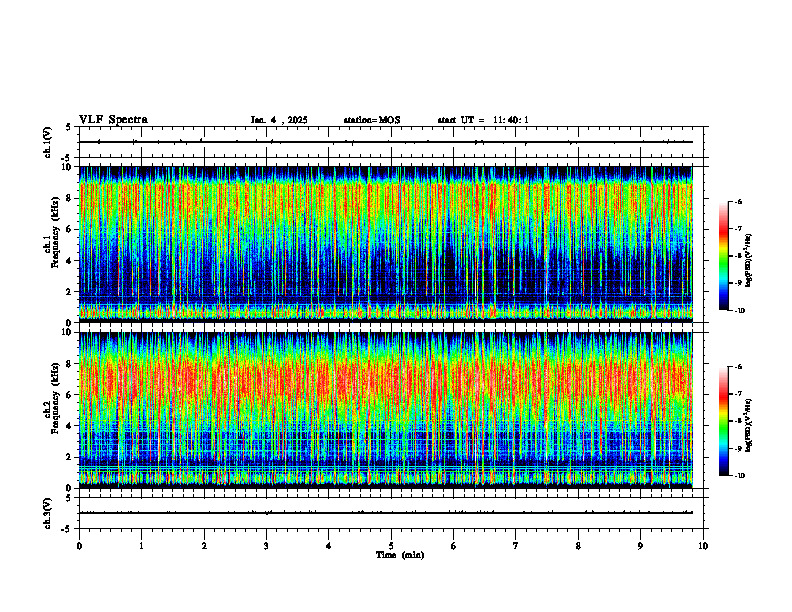Click the ch.1 spectrogram color bar
The width and height of the screenshot is (792, 612).
pyautogui.click(x=724, y=256)
